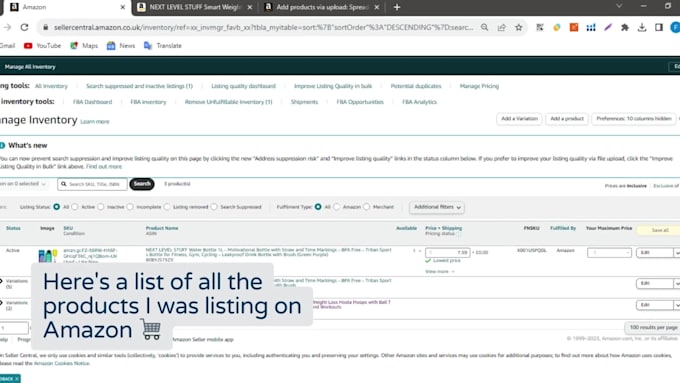Select Search Suppressed radio
Viewport: 680px width, 383px height.
[214, 207]
